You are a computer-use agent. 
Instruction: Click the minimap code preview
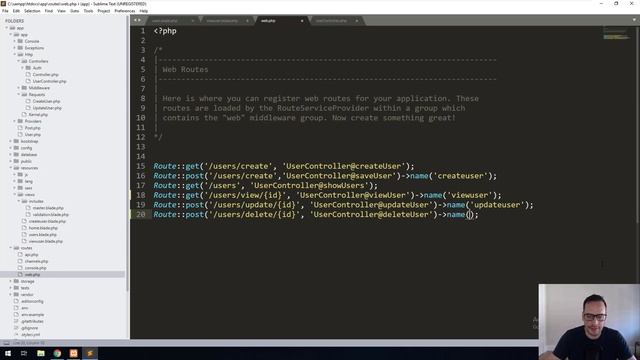point(616,34)
